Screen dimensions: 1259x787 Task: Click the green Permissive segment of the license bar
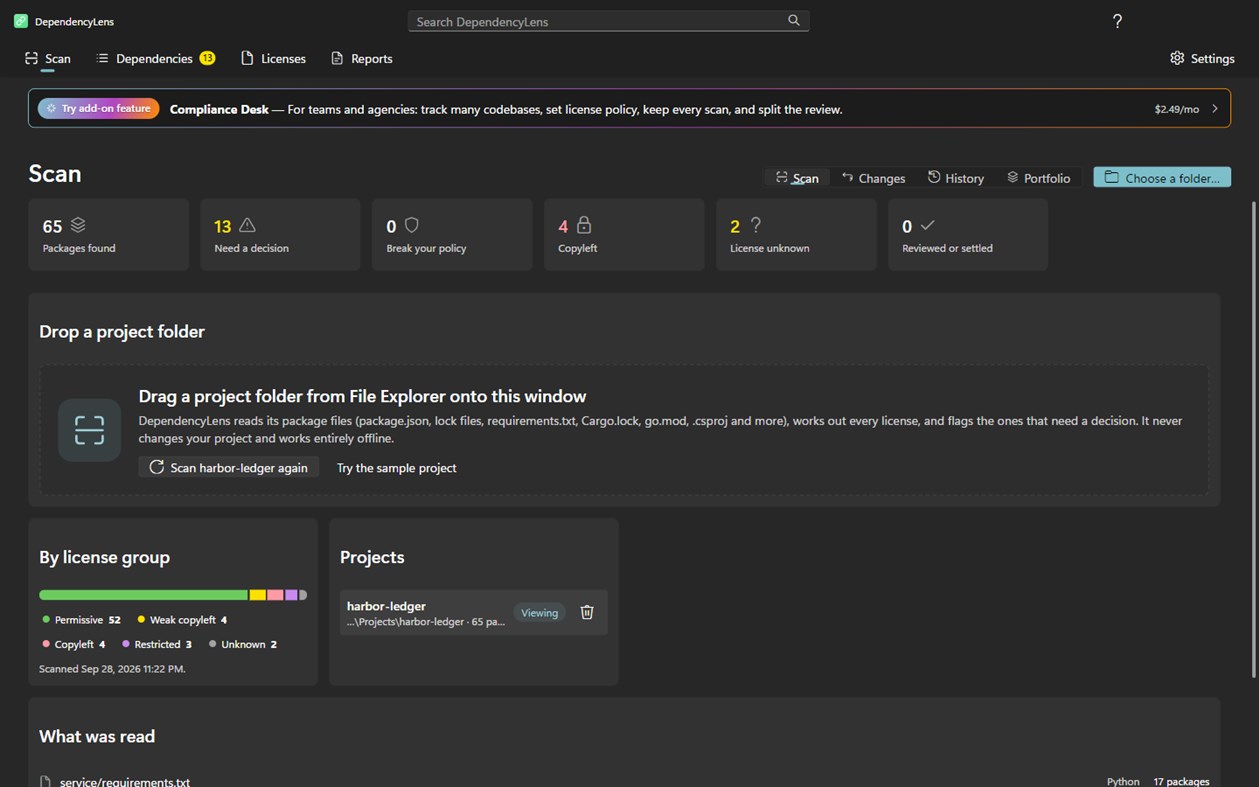click(143, 595)
